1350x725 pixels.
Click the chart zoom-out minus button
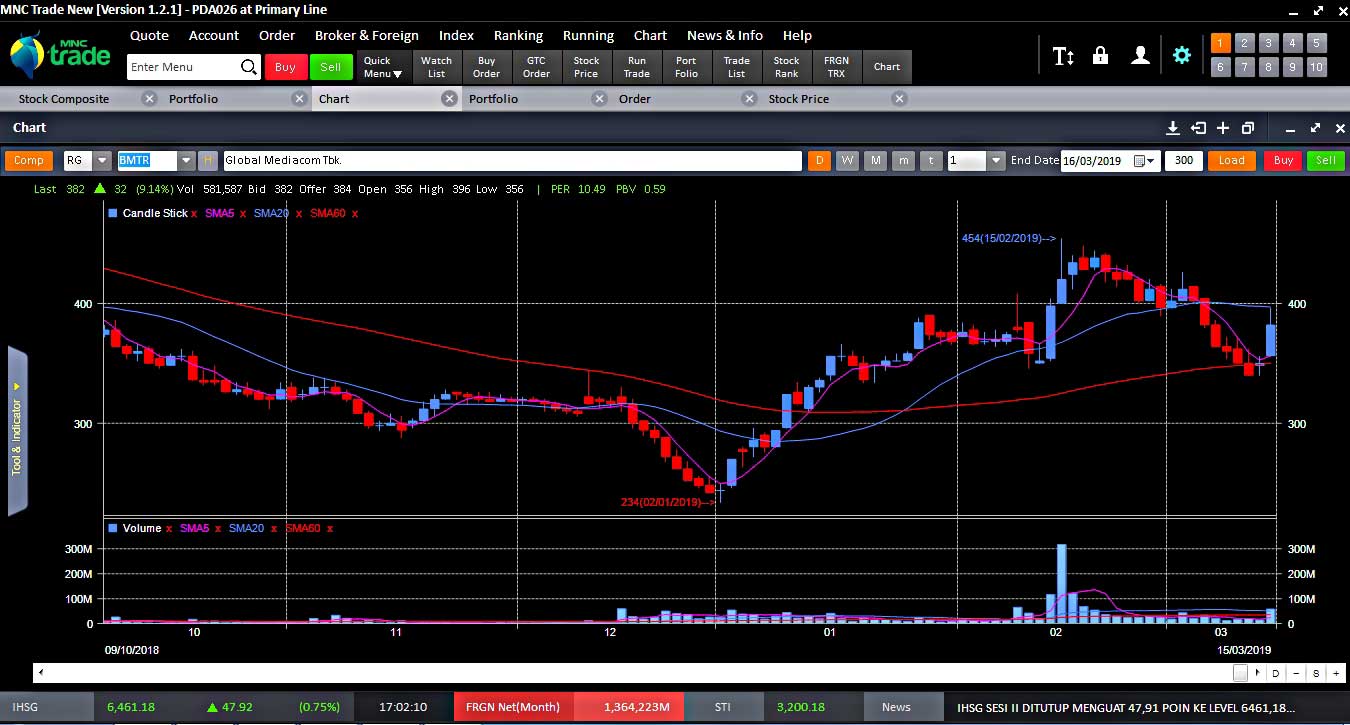click(1295, 673)
